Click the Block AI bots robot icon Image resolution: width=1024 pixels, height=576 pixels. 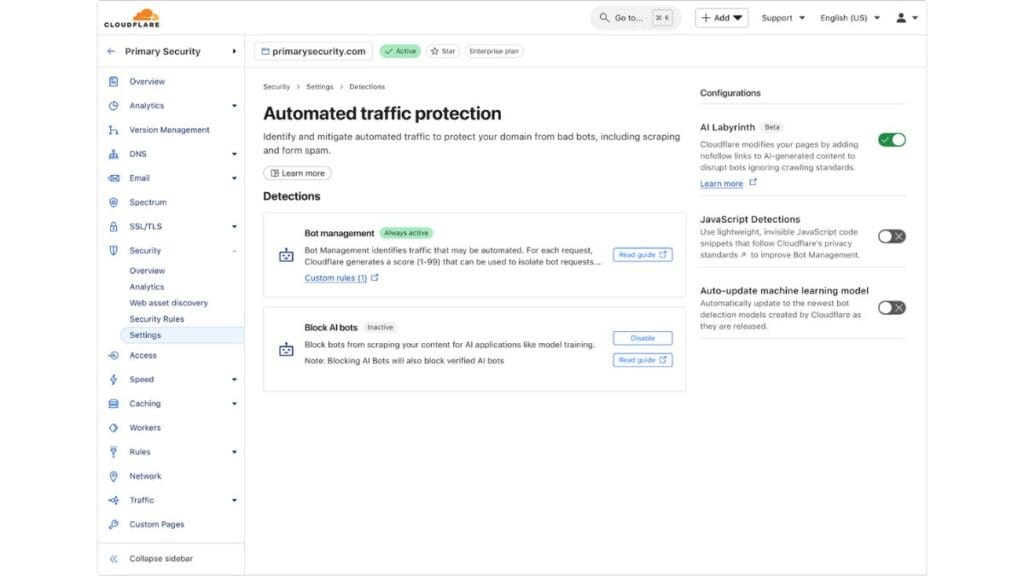[x=286, y=349]
